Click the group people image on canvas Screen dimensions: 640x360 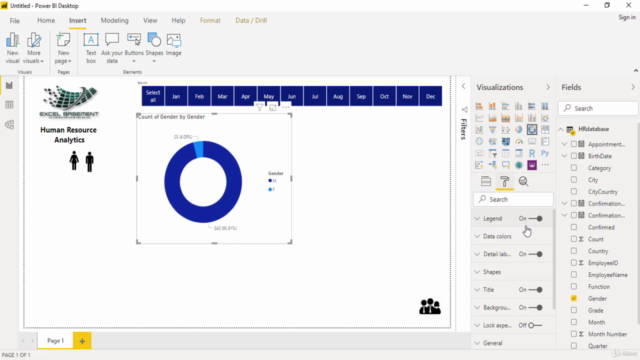pyautogui.click(x=430, y=306)
